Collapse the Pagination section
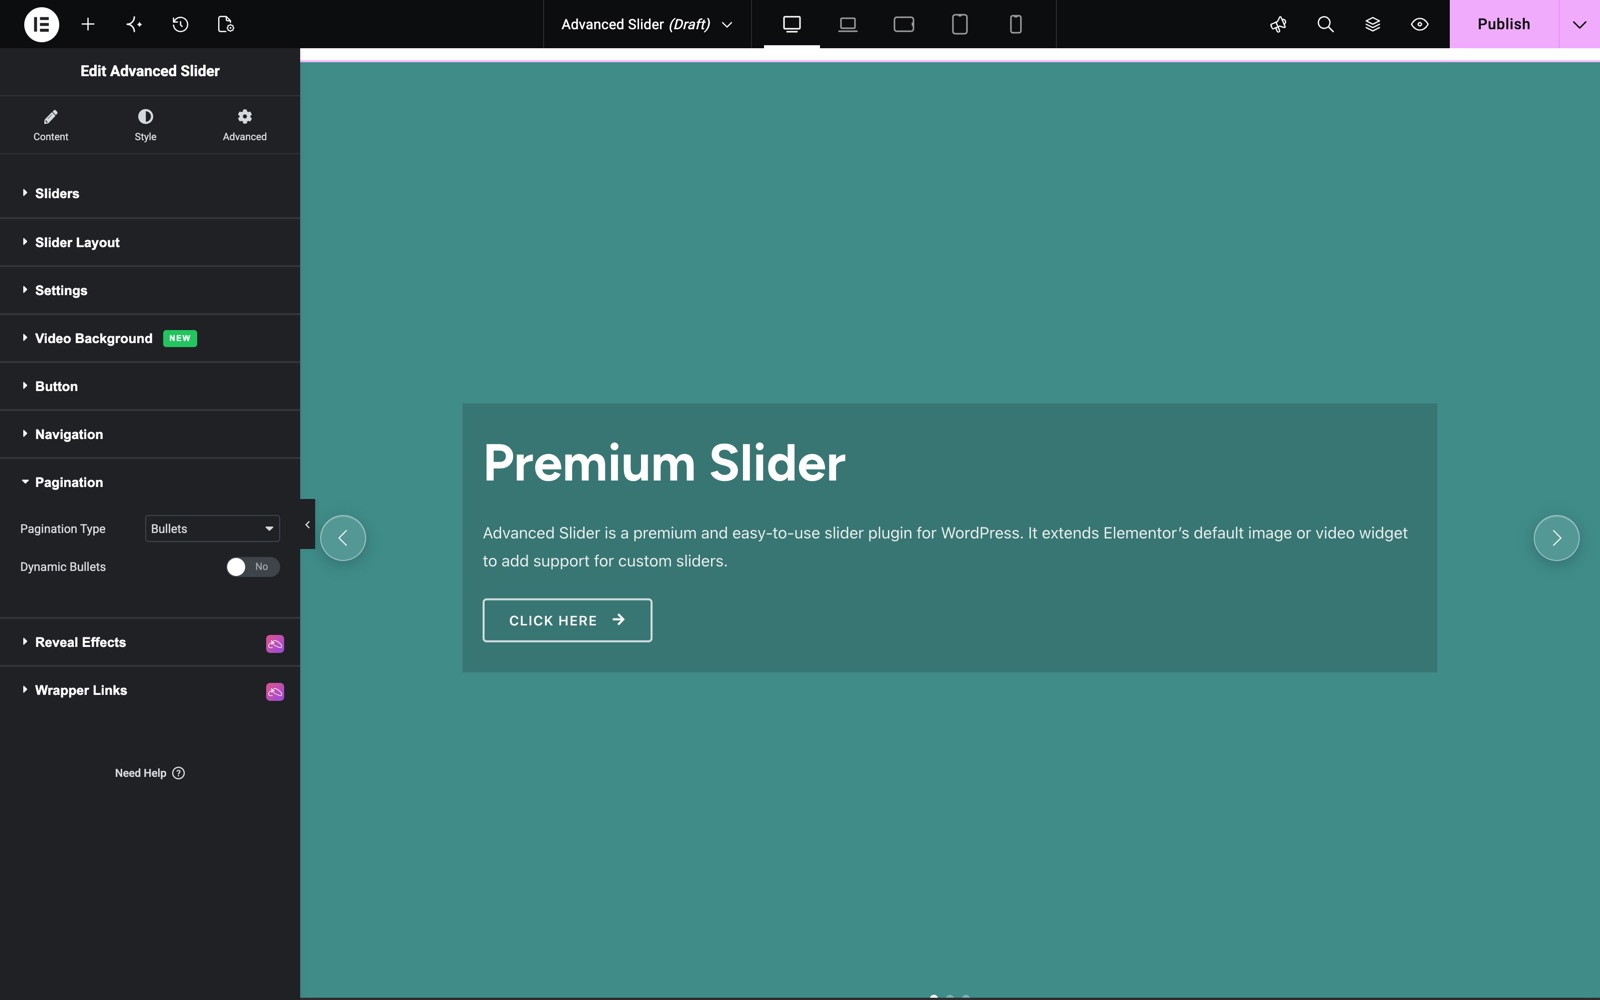 150,482
